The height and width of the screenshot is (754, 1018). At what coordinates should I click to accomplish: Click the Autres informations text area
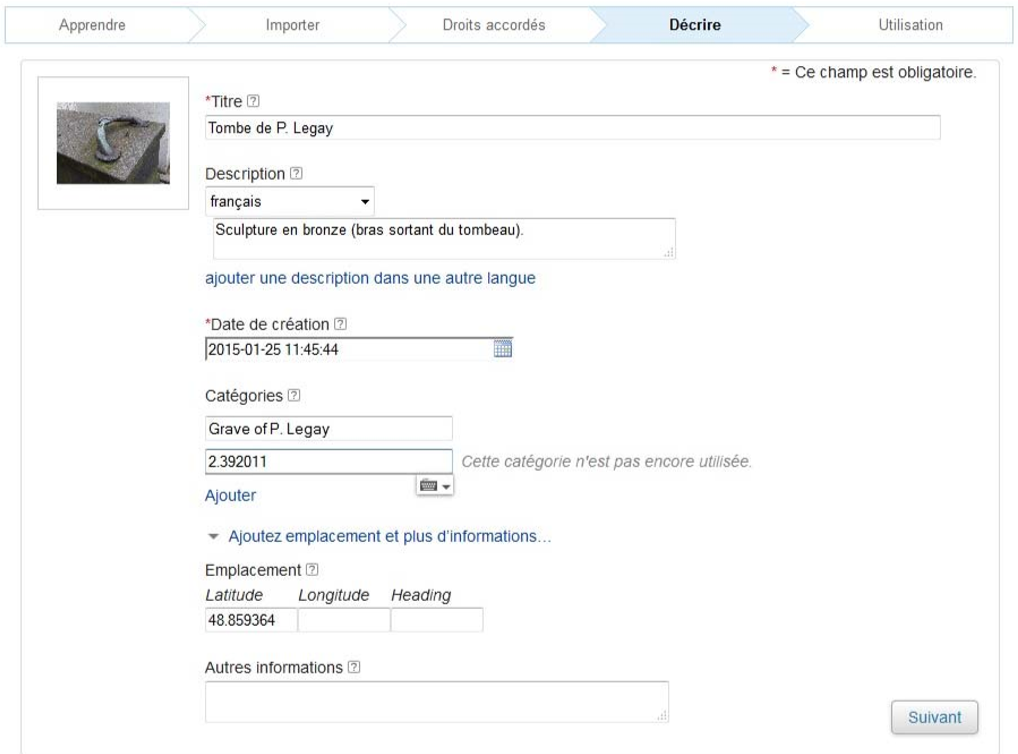(x=437, y=701)
